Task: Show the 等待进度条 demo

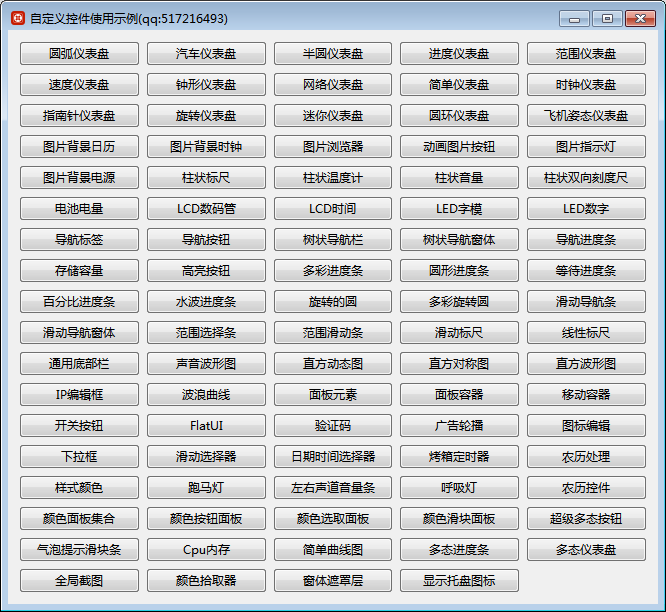Action: 586,271
